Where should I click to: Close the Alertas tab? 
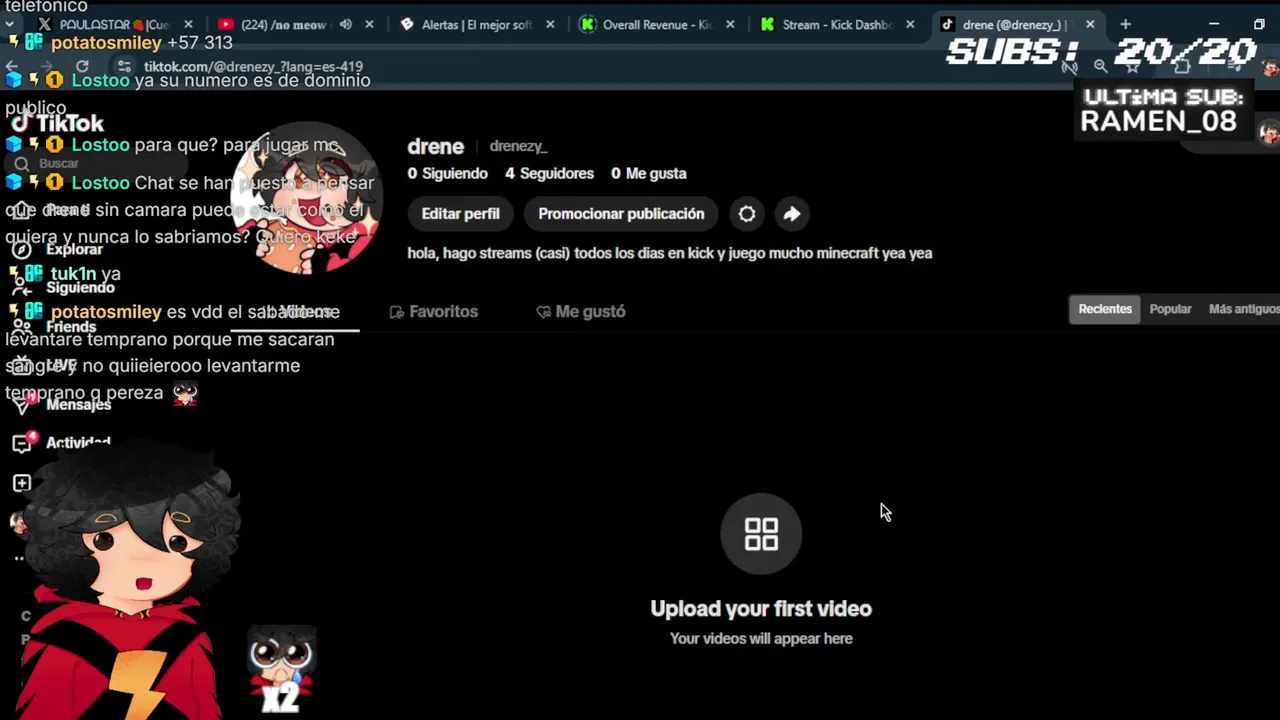coord(550,25)
